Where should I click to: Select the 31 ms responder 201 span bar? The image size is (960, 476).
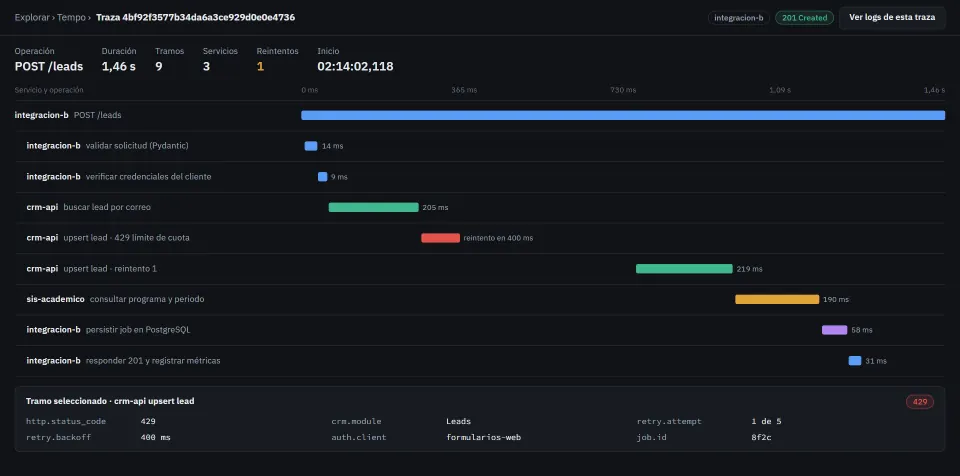(x=855, y=360)
